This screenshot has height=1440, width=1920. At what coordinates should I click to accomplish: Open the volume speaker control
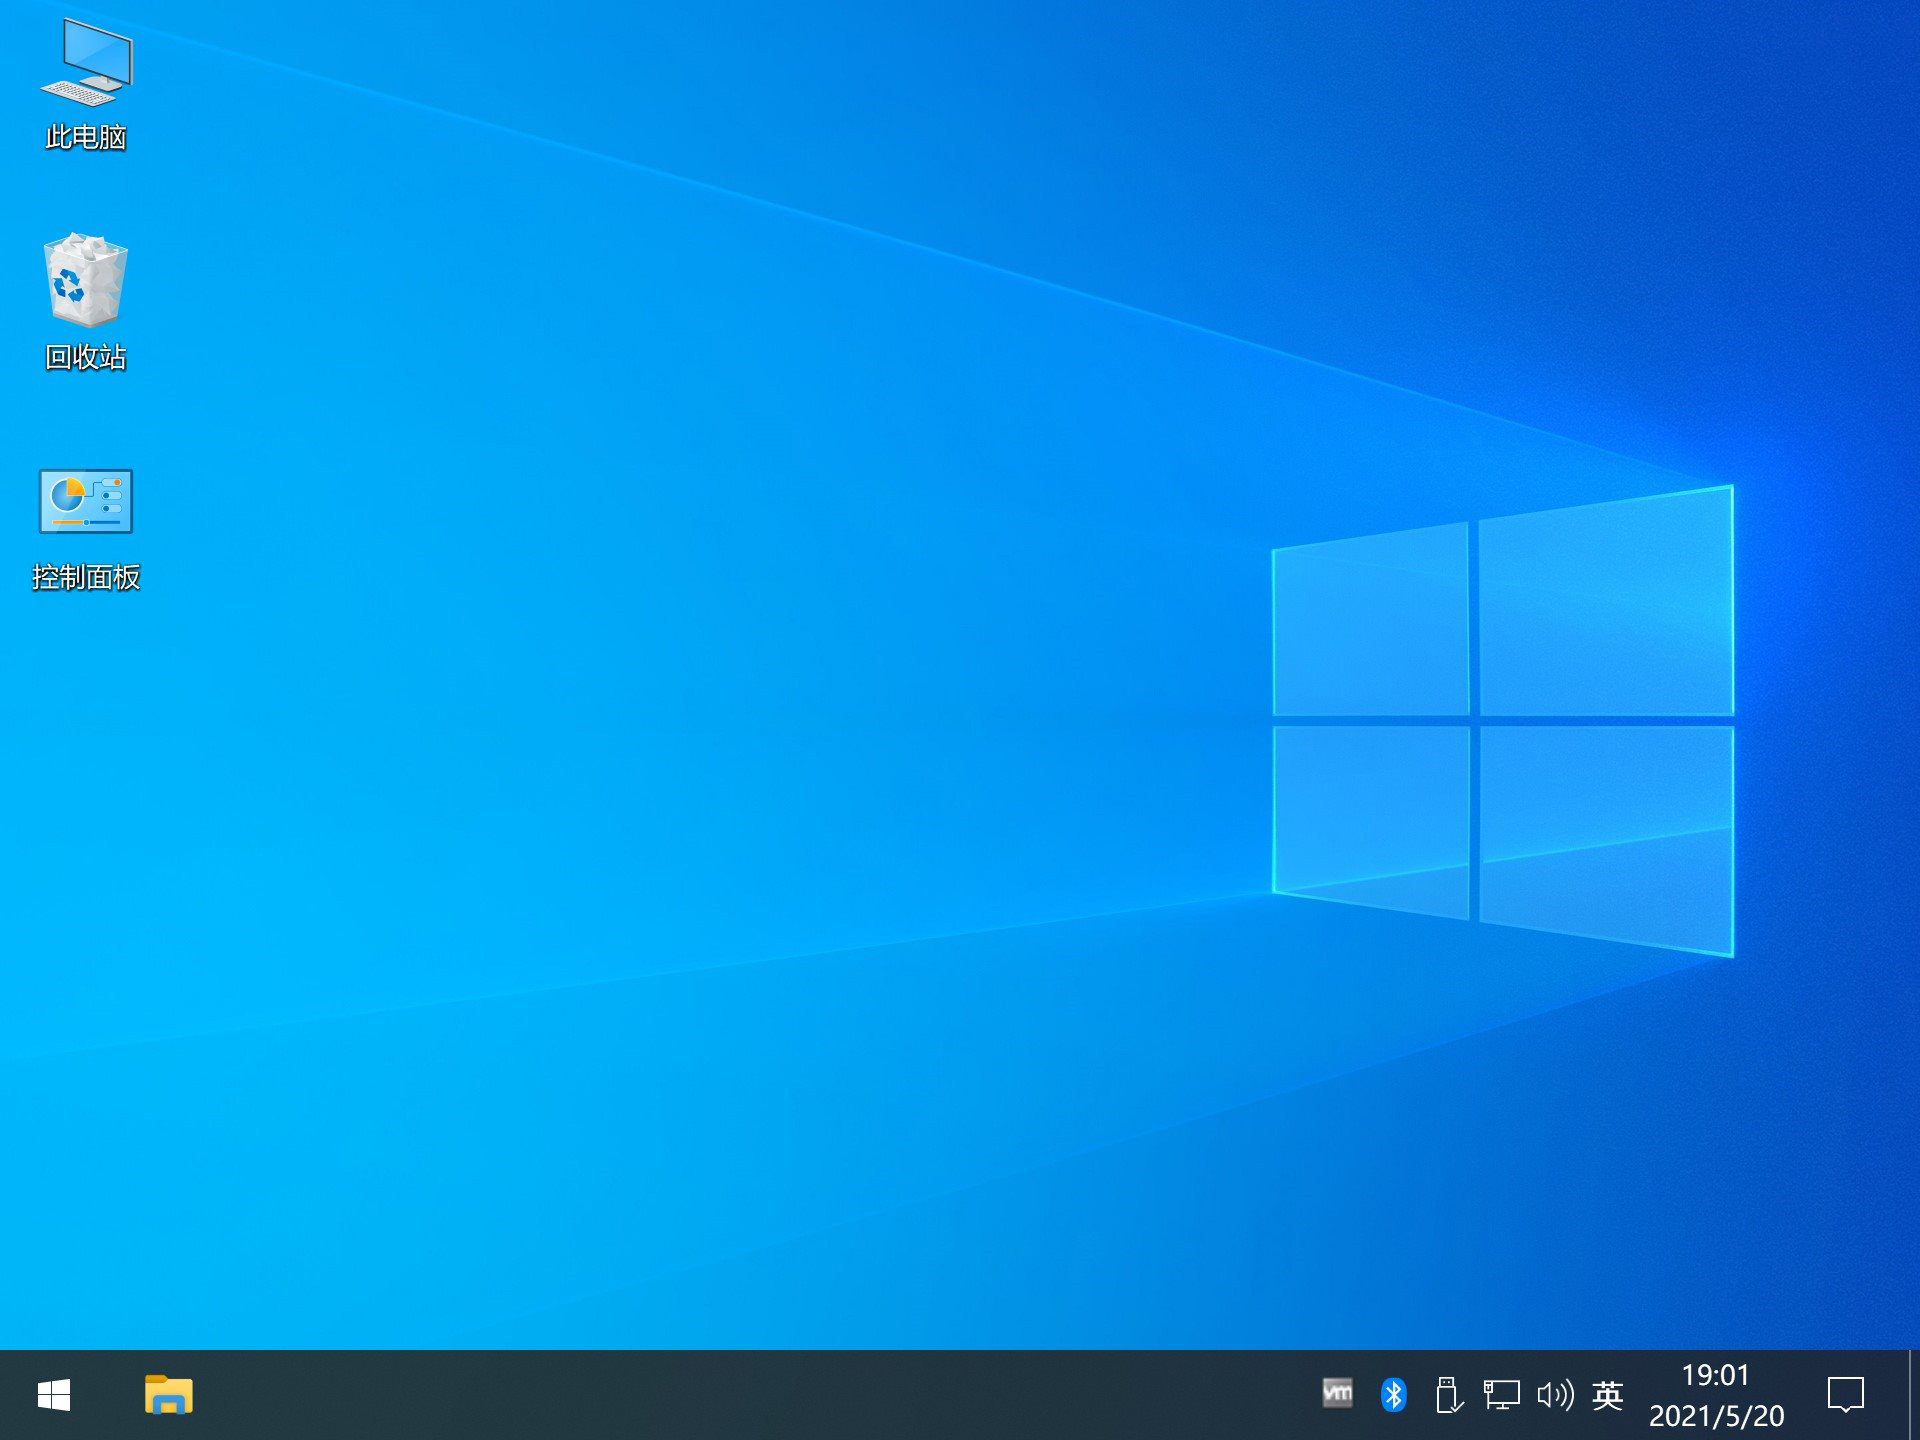1555,1395
